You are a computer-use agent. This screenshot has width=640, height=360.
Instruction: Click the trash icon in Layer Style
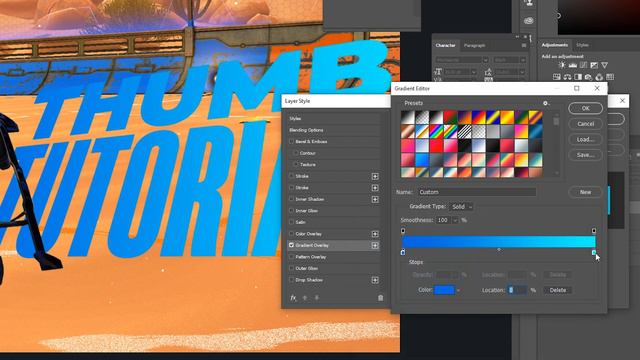click(x=380, y=298)
